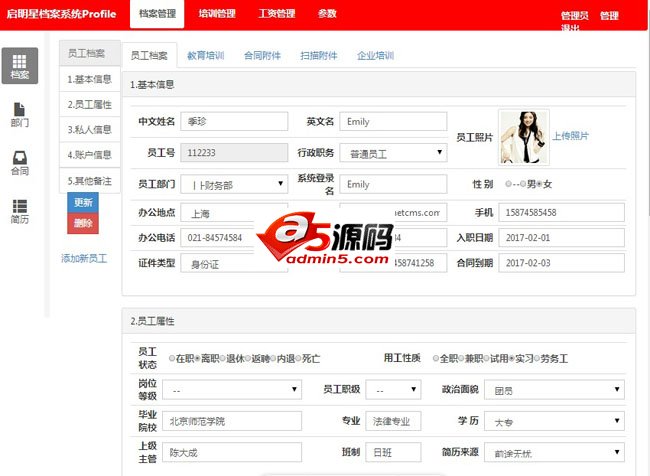Viewport: 650px width, 476px height.
Task: Choose 劳务工 employment type
Action: tap(537, 358)
